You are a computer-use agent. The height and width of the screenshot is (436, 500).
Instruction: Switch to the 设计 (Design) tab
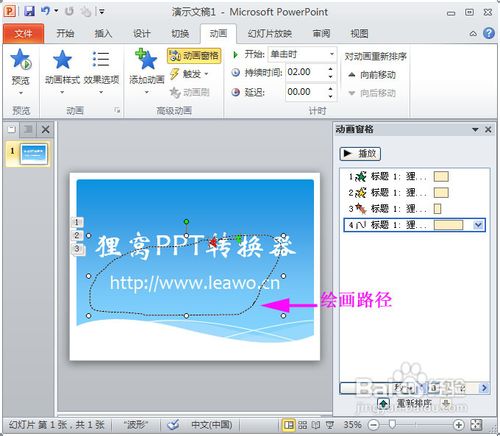[141, 33]
